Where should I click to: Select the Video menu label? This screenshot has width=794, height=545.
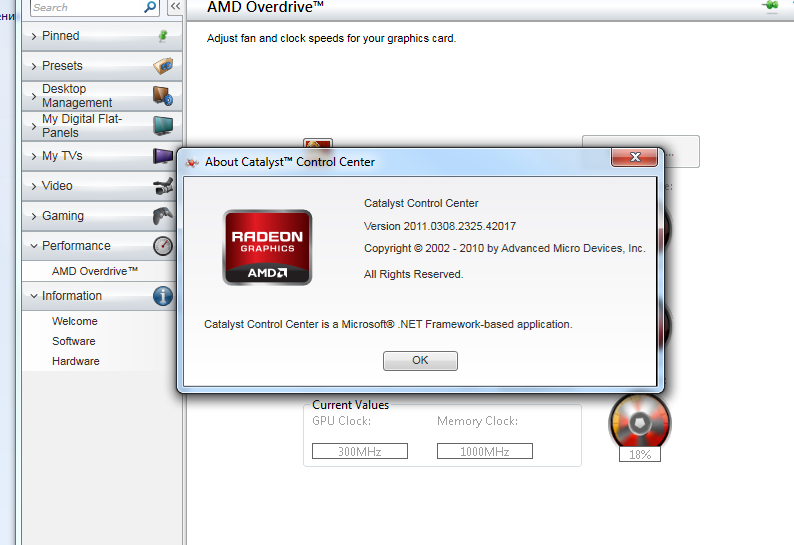(x=57, y=186)
